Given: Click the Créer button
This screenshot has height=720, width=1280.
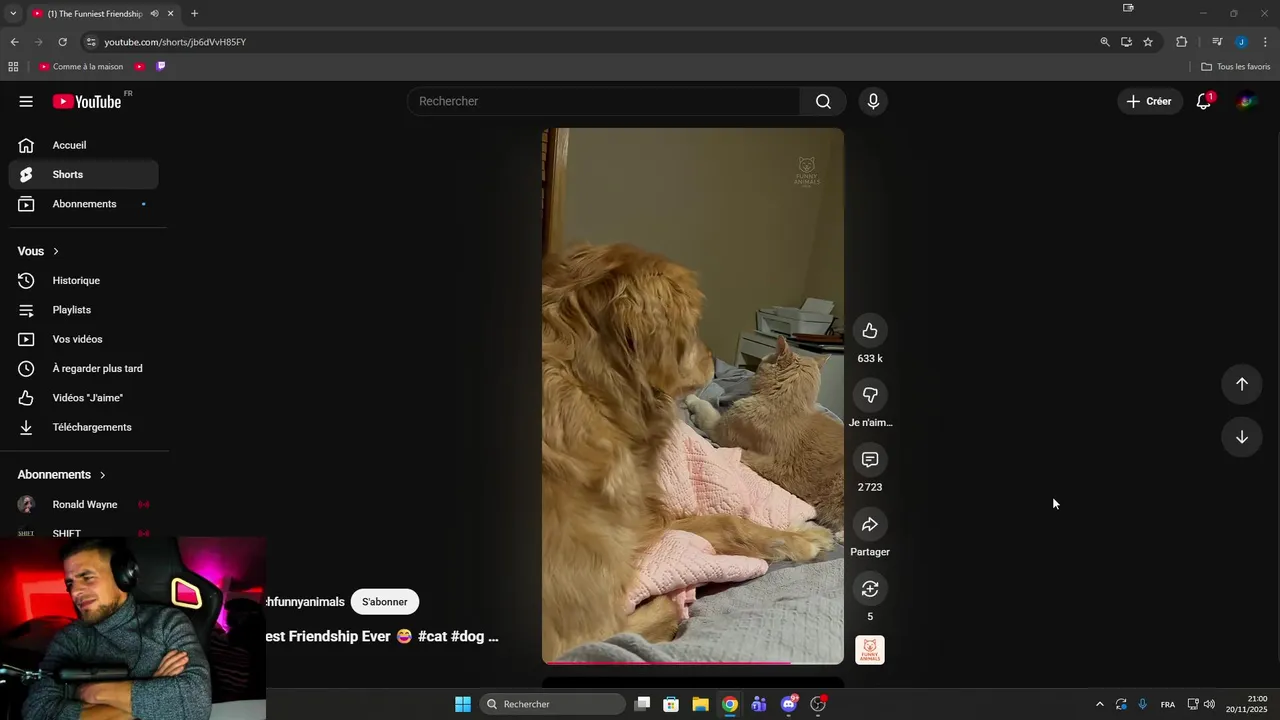Looking at the screenshot, I should (x=1149, y=101).
